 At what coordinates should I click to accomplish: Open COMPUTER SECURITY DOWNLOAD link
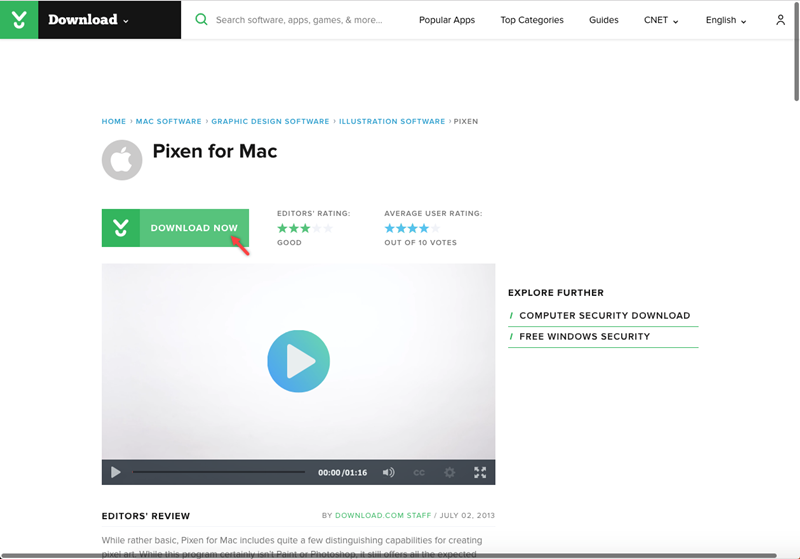(605, 316)
